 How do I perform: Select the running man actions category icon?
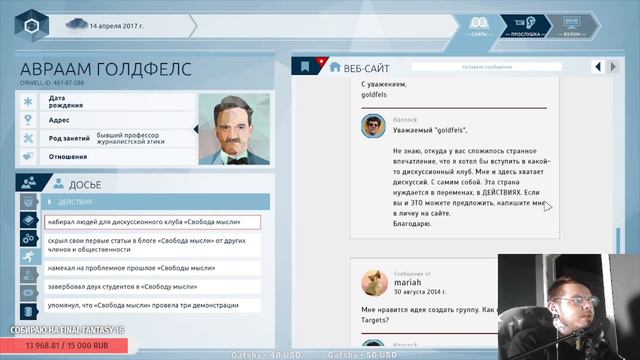[x=29, y=257]
